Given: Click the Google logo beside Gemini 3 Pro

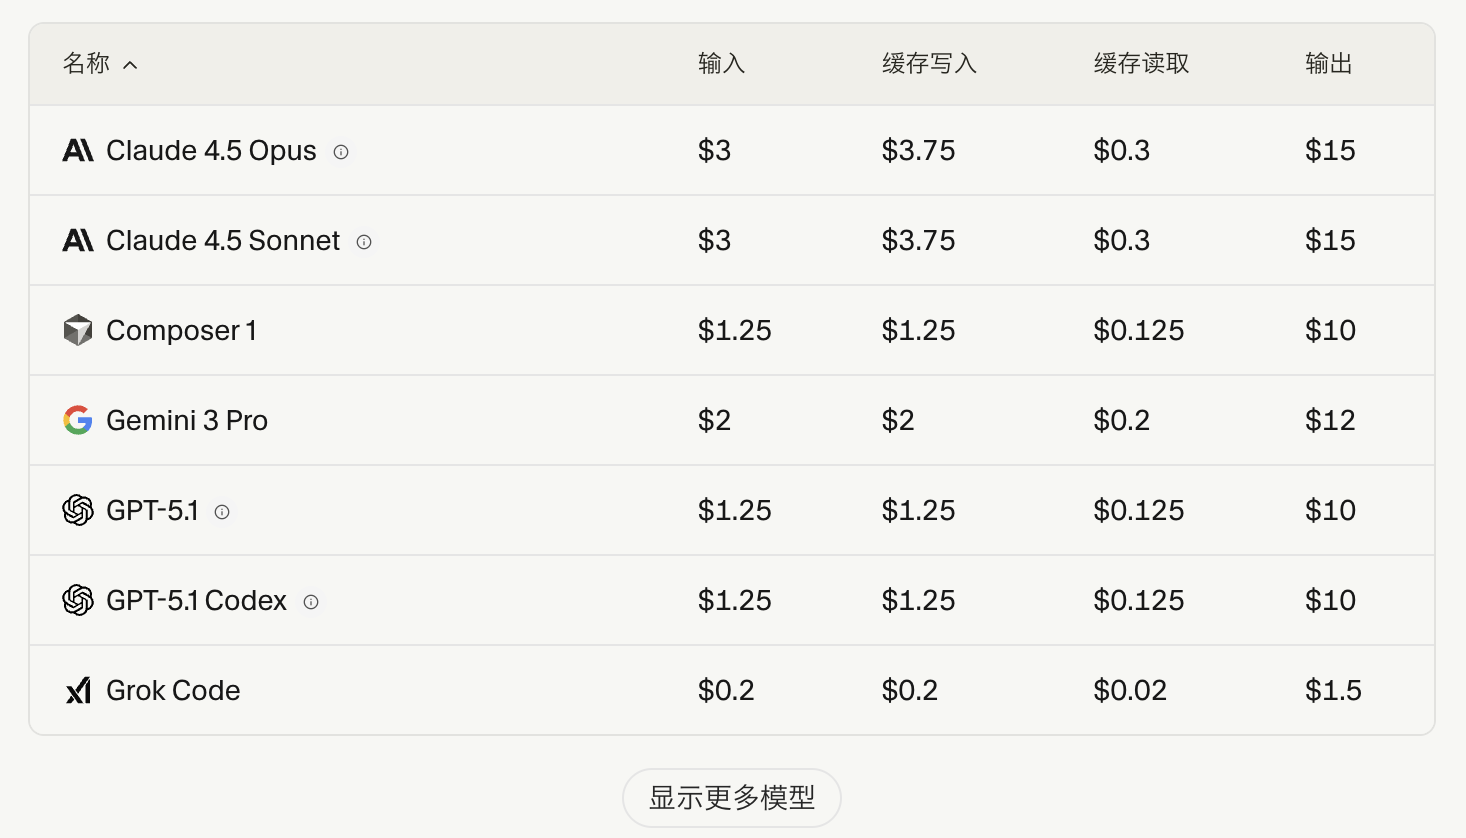Looking at the screenshot, I should 78,420.
